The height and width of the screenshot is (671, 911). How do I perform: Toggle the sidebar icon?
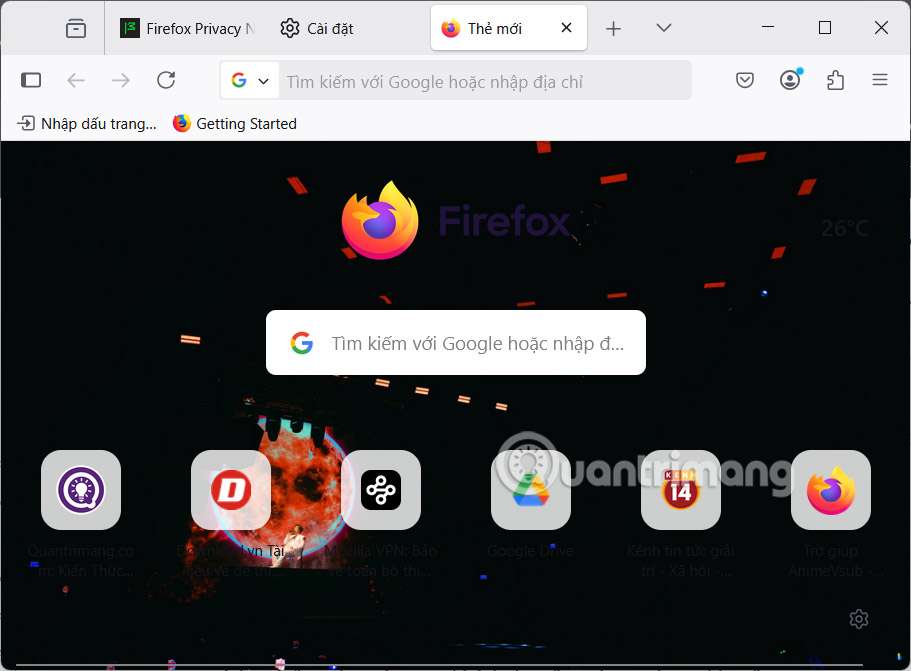point(31,79)
